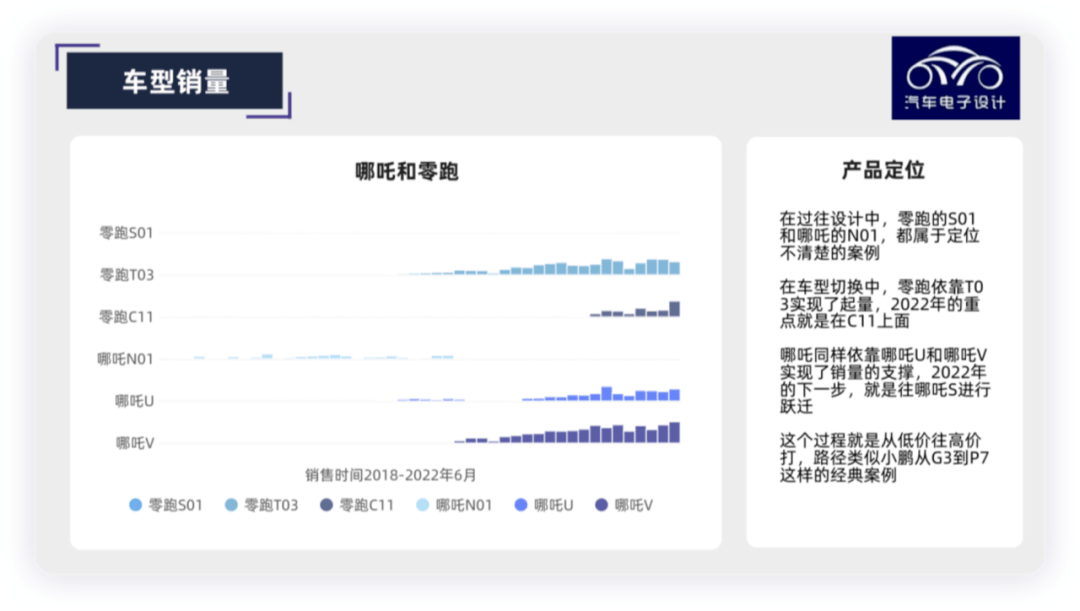The height and width of the screenshot is (611, 1080).
Task: Click the last bar of 零跑C11 series
Action: (x=675, y=309)
